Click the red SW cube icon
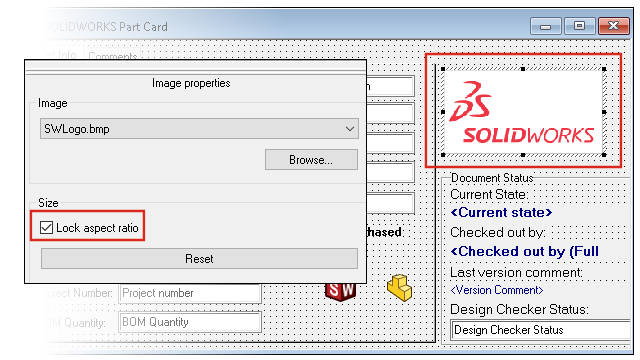Screen dimensions: 640x360 (340, 291)
